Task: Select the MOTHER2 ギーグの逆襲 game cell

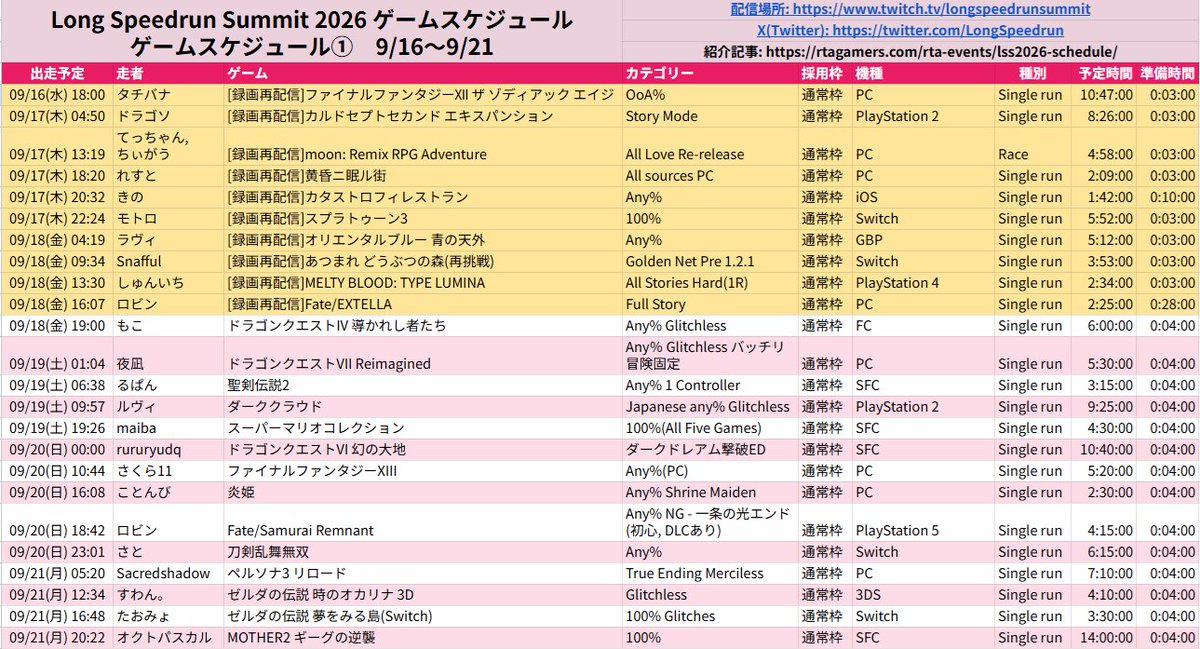Action: (x=422, y=638)
